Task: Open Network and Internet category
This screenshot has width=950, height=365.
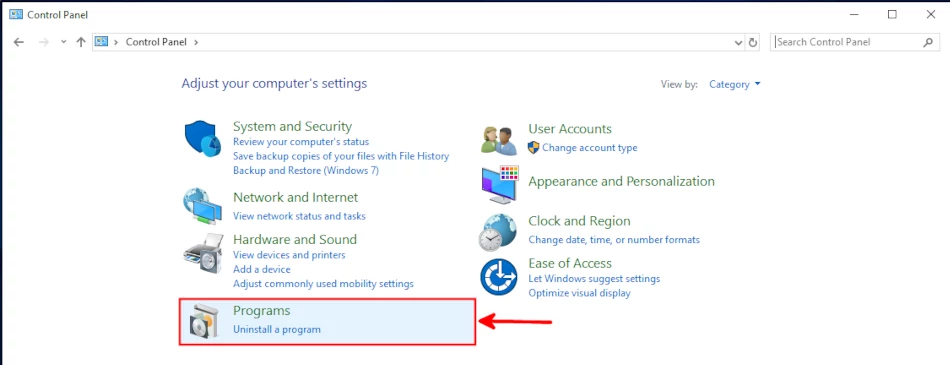Action: point(296,197)
